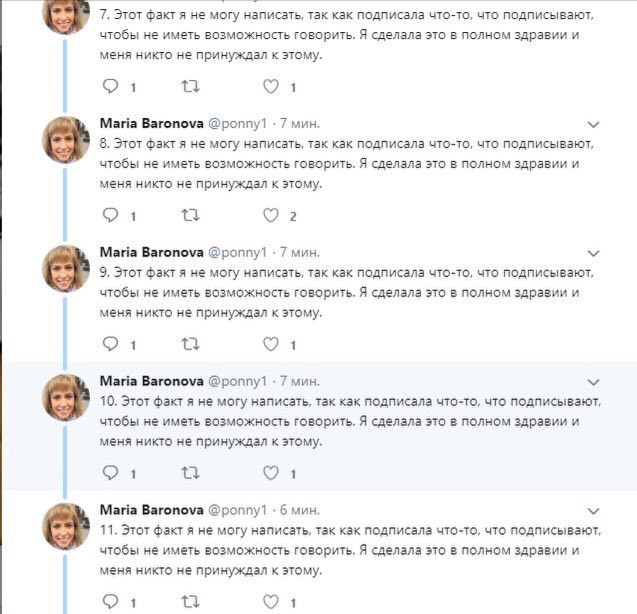Open the 6 мин. timestamp of tweet 11

tap(300, 510)
